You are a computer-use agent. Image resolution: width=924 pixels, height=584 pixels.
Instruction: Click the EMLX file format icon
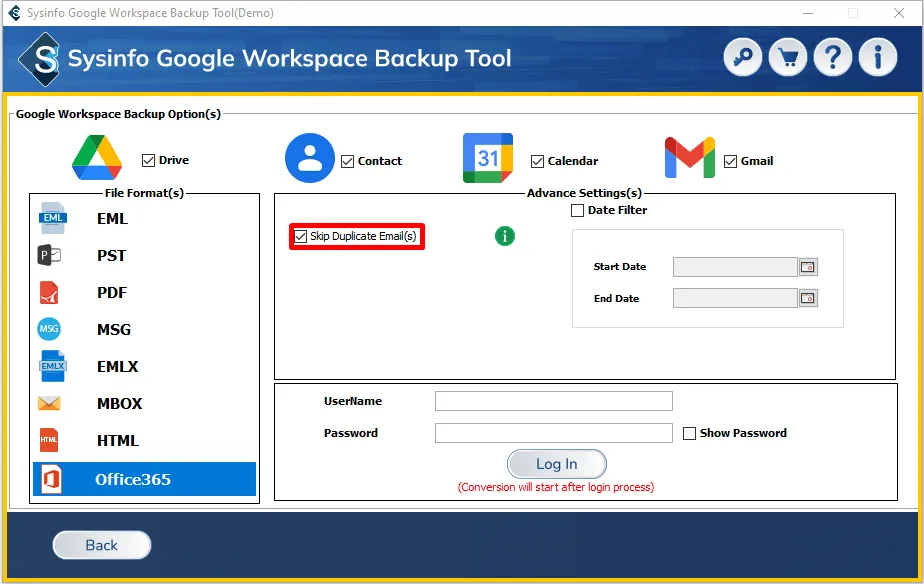click(x=52, y=366)
